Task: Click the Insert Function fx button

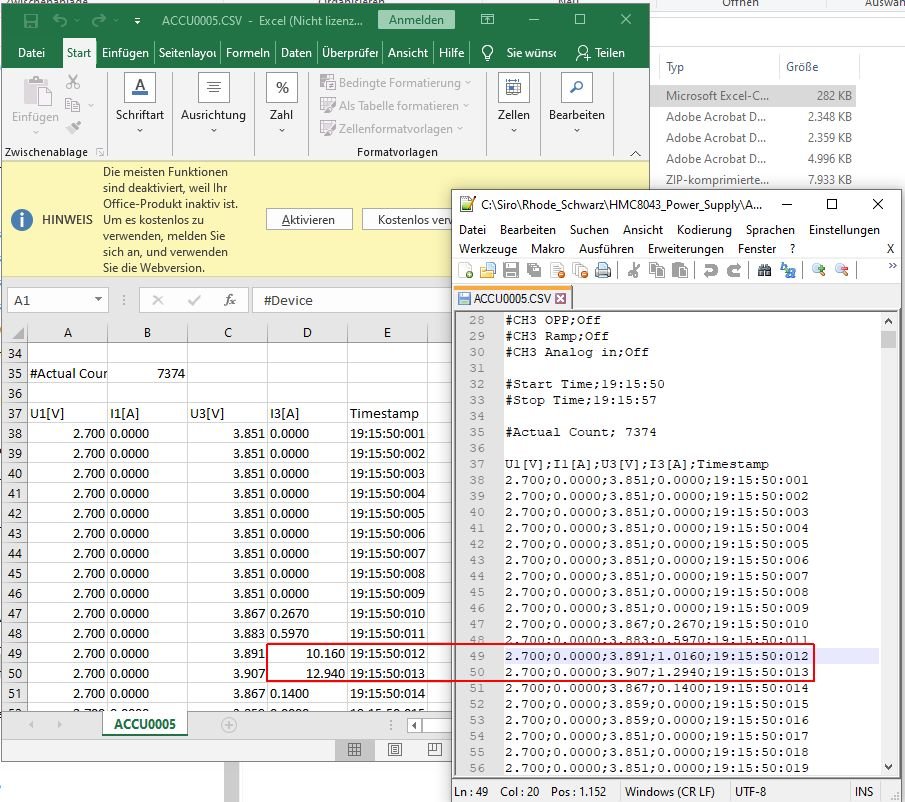Action: (230, 300)
